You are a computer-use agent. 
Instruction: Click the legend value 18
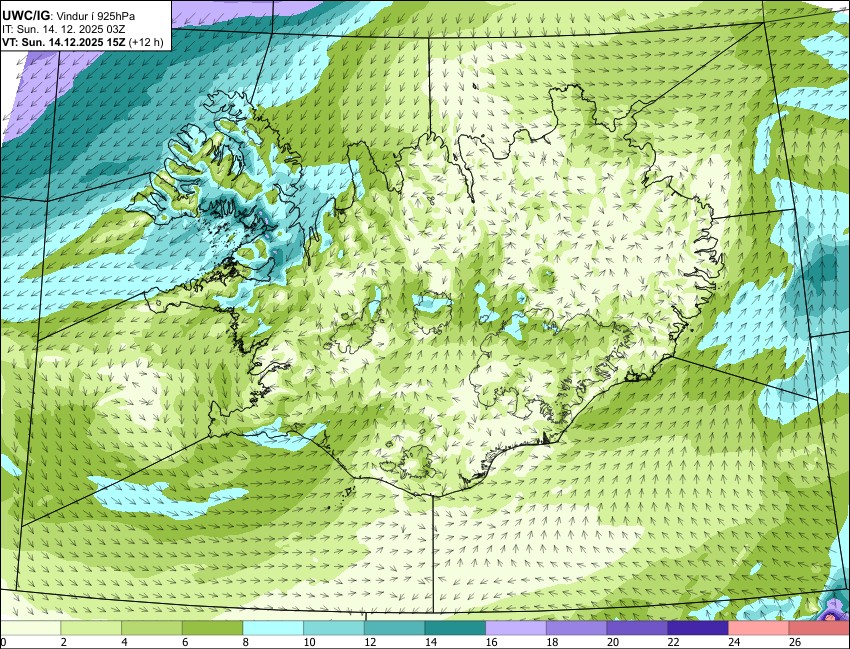click(x=552, y=642)
